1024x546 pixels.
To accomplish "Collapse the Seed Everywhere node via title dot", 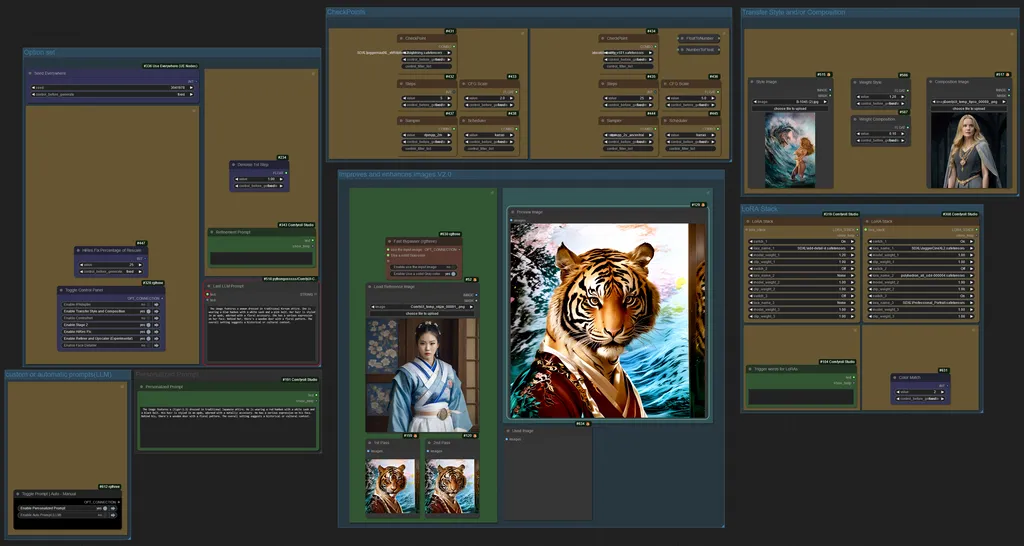I will coord(31,73).
